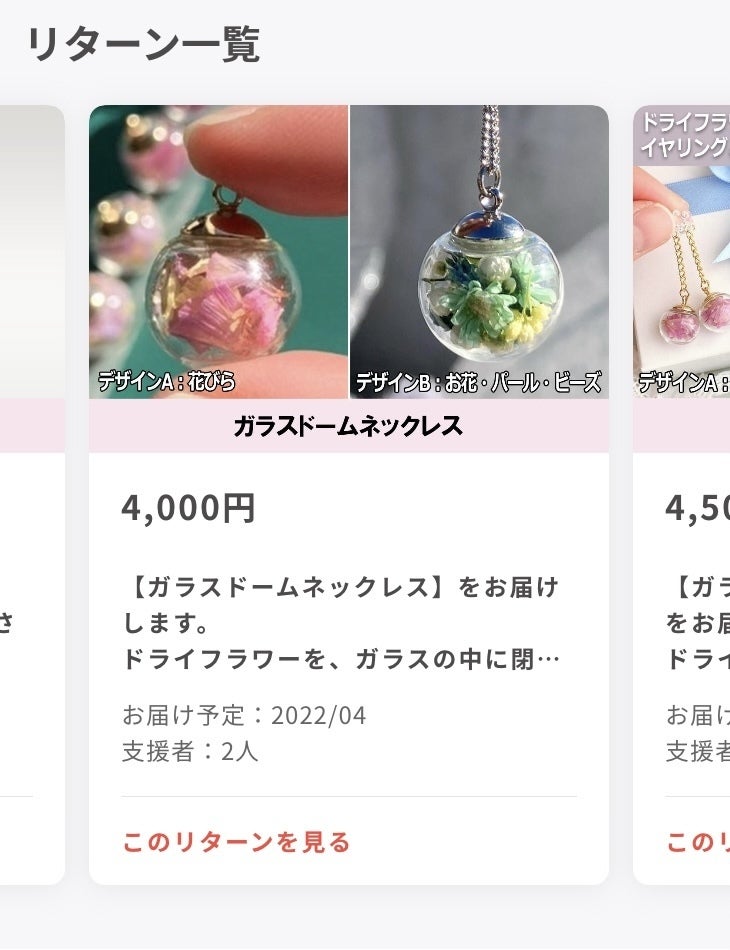The image size is (730, 950).
Task: Select the pink petals Design A necklace photo
Action: (x=219, y=251)
